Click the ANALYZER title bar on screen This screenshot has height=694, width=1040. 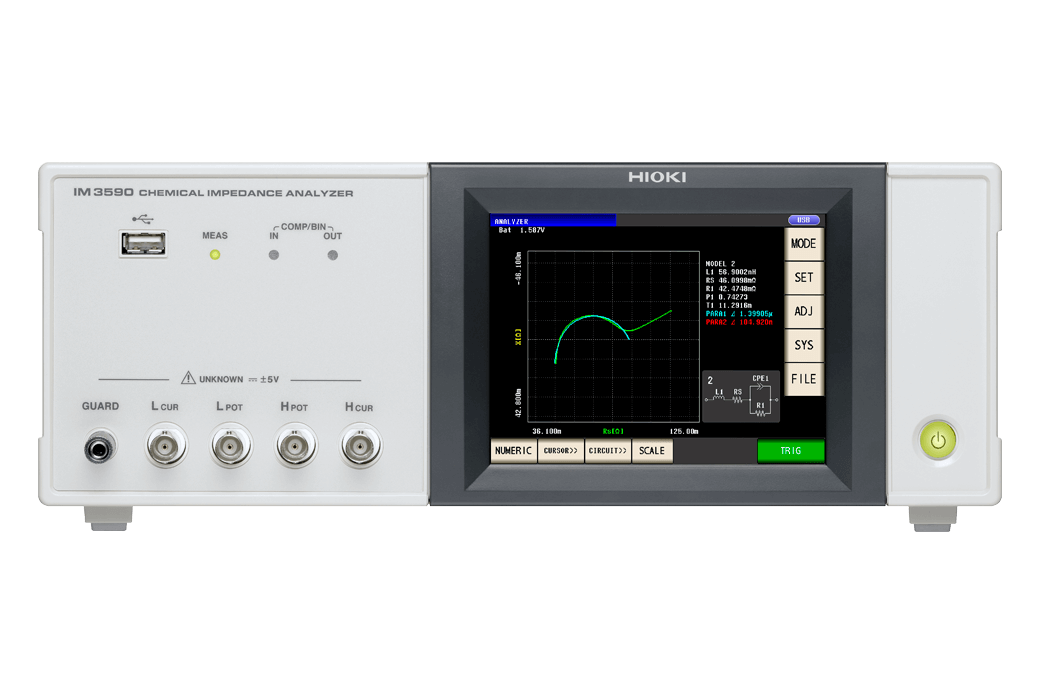[x=553, y=221]
